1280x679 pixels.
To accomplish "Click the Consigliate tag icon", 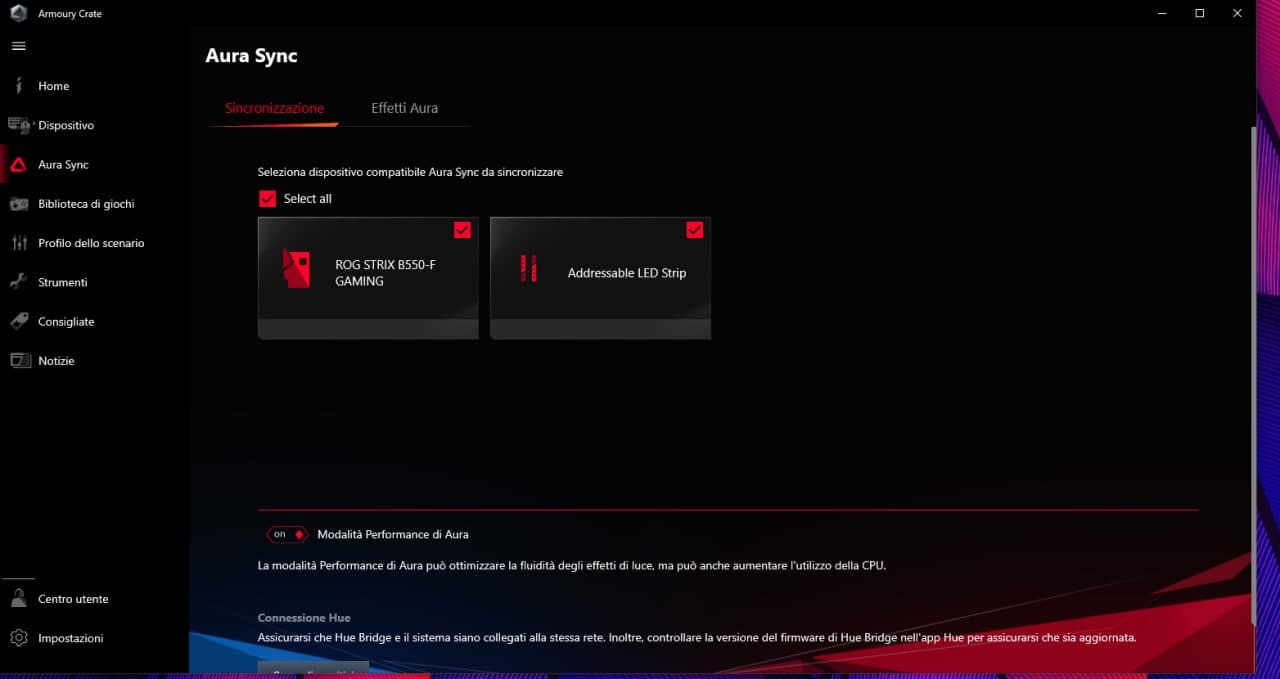I will tap(19, 322).
